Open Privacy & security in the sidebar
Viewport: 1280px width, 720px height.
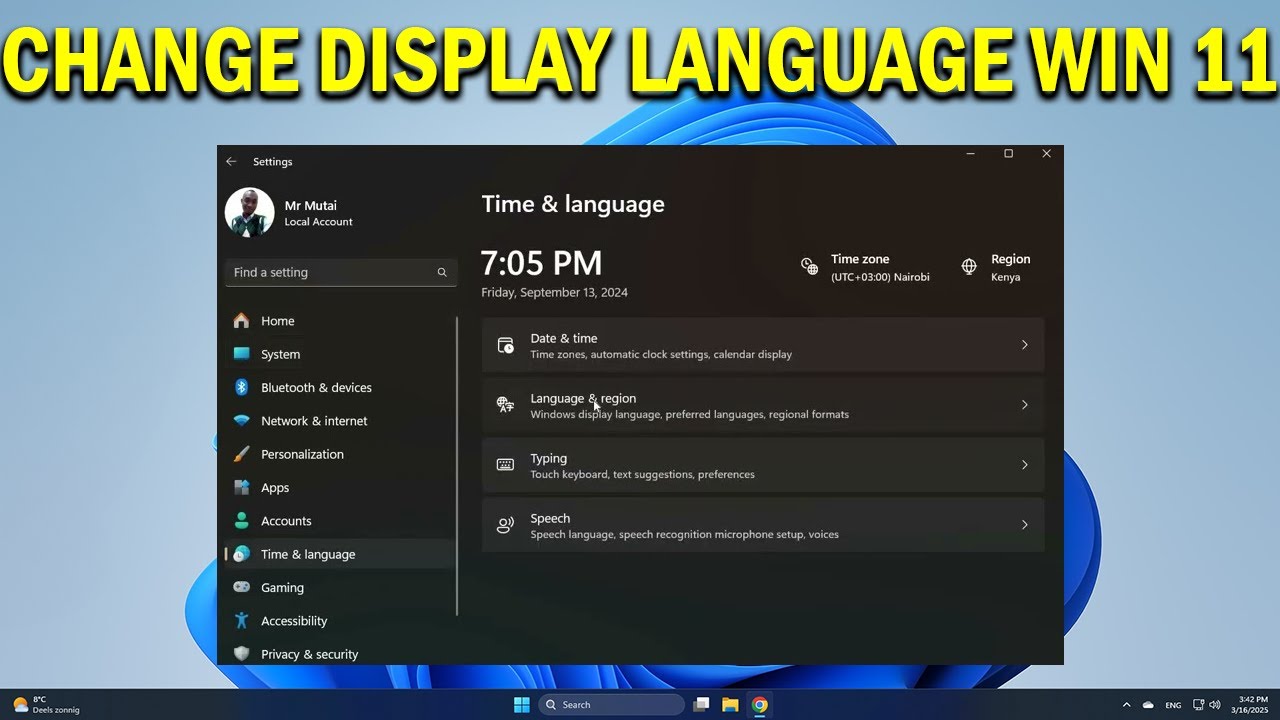click(x=340, y=654)
